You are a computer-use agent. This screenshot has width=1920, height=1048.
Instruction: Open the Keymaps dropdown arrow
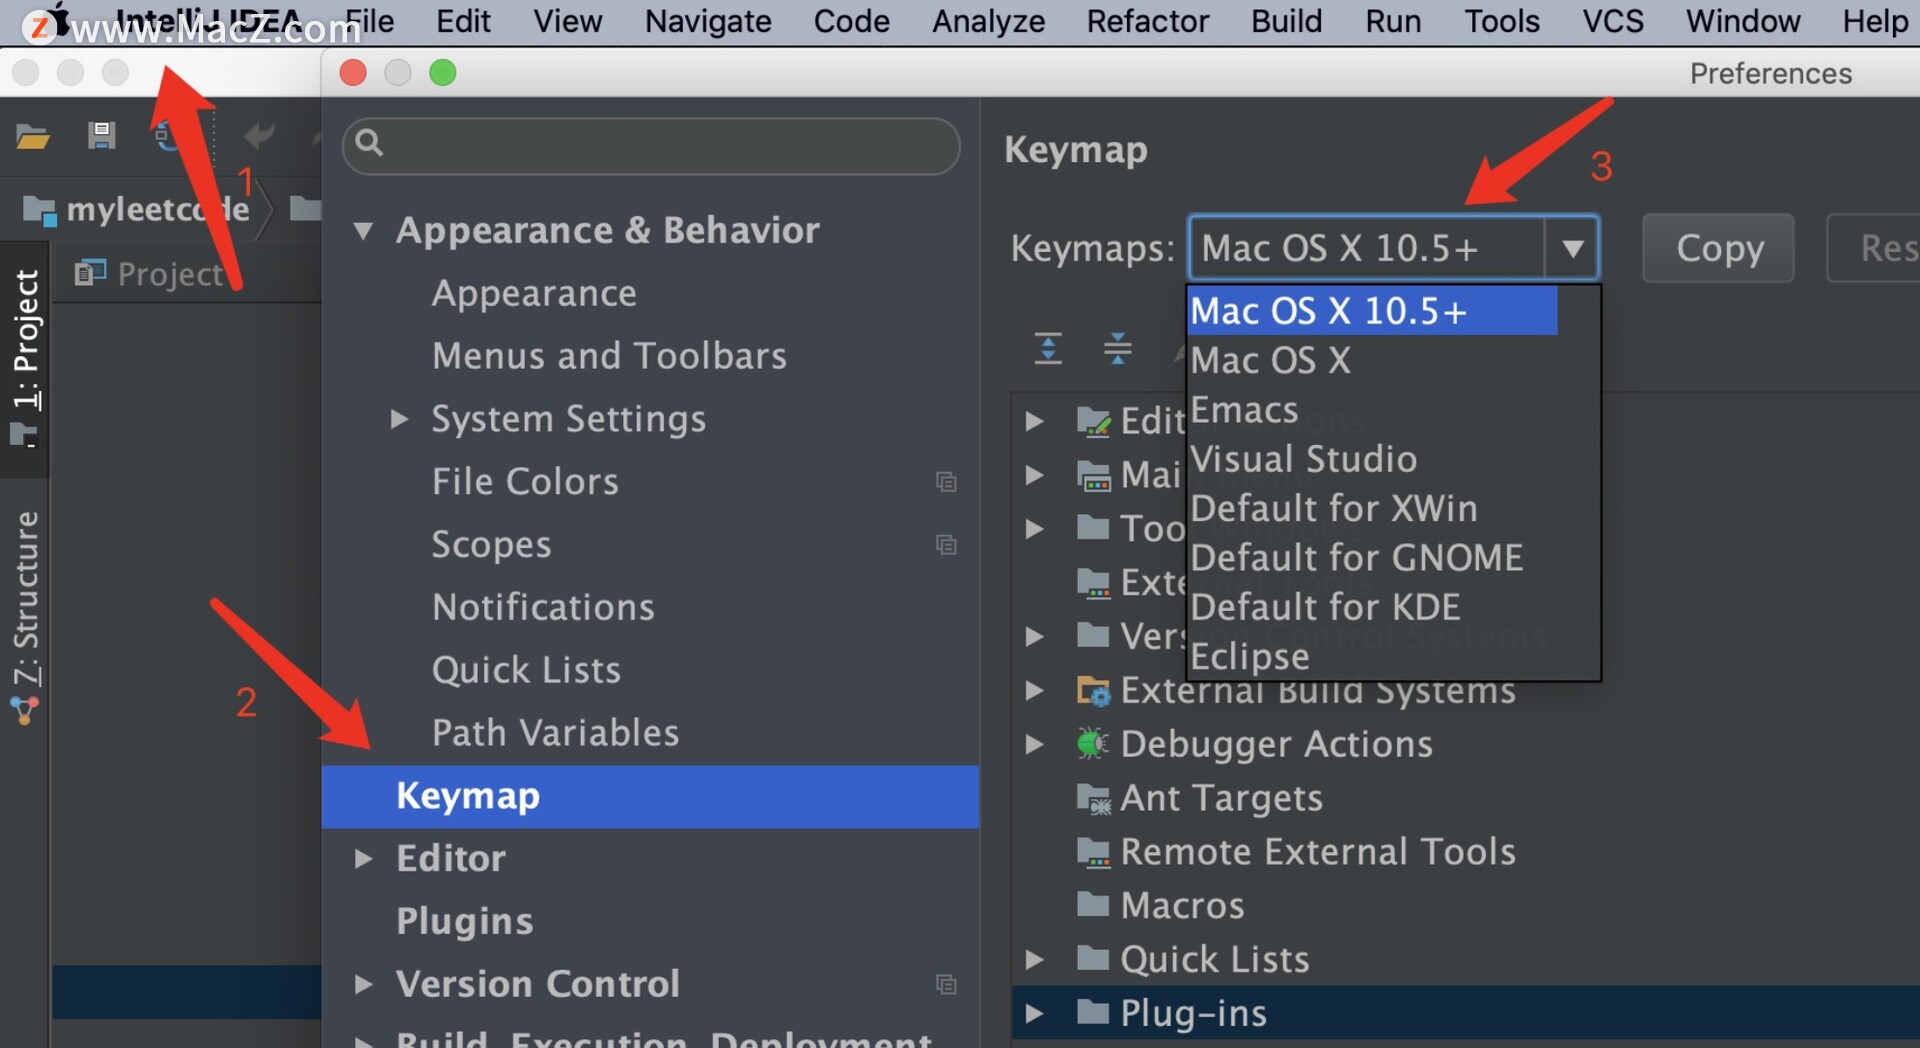tap(1574, 248)
